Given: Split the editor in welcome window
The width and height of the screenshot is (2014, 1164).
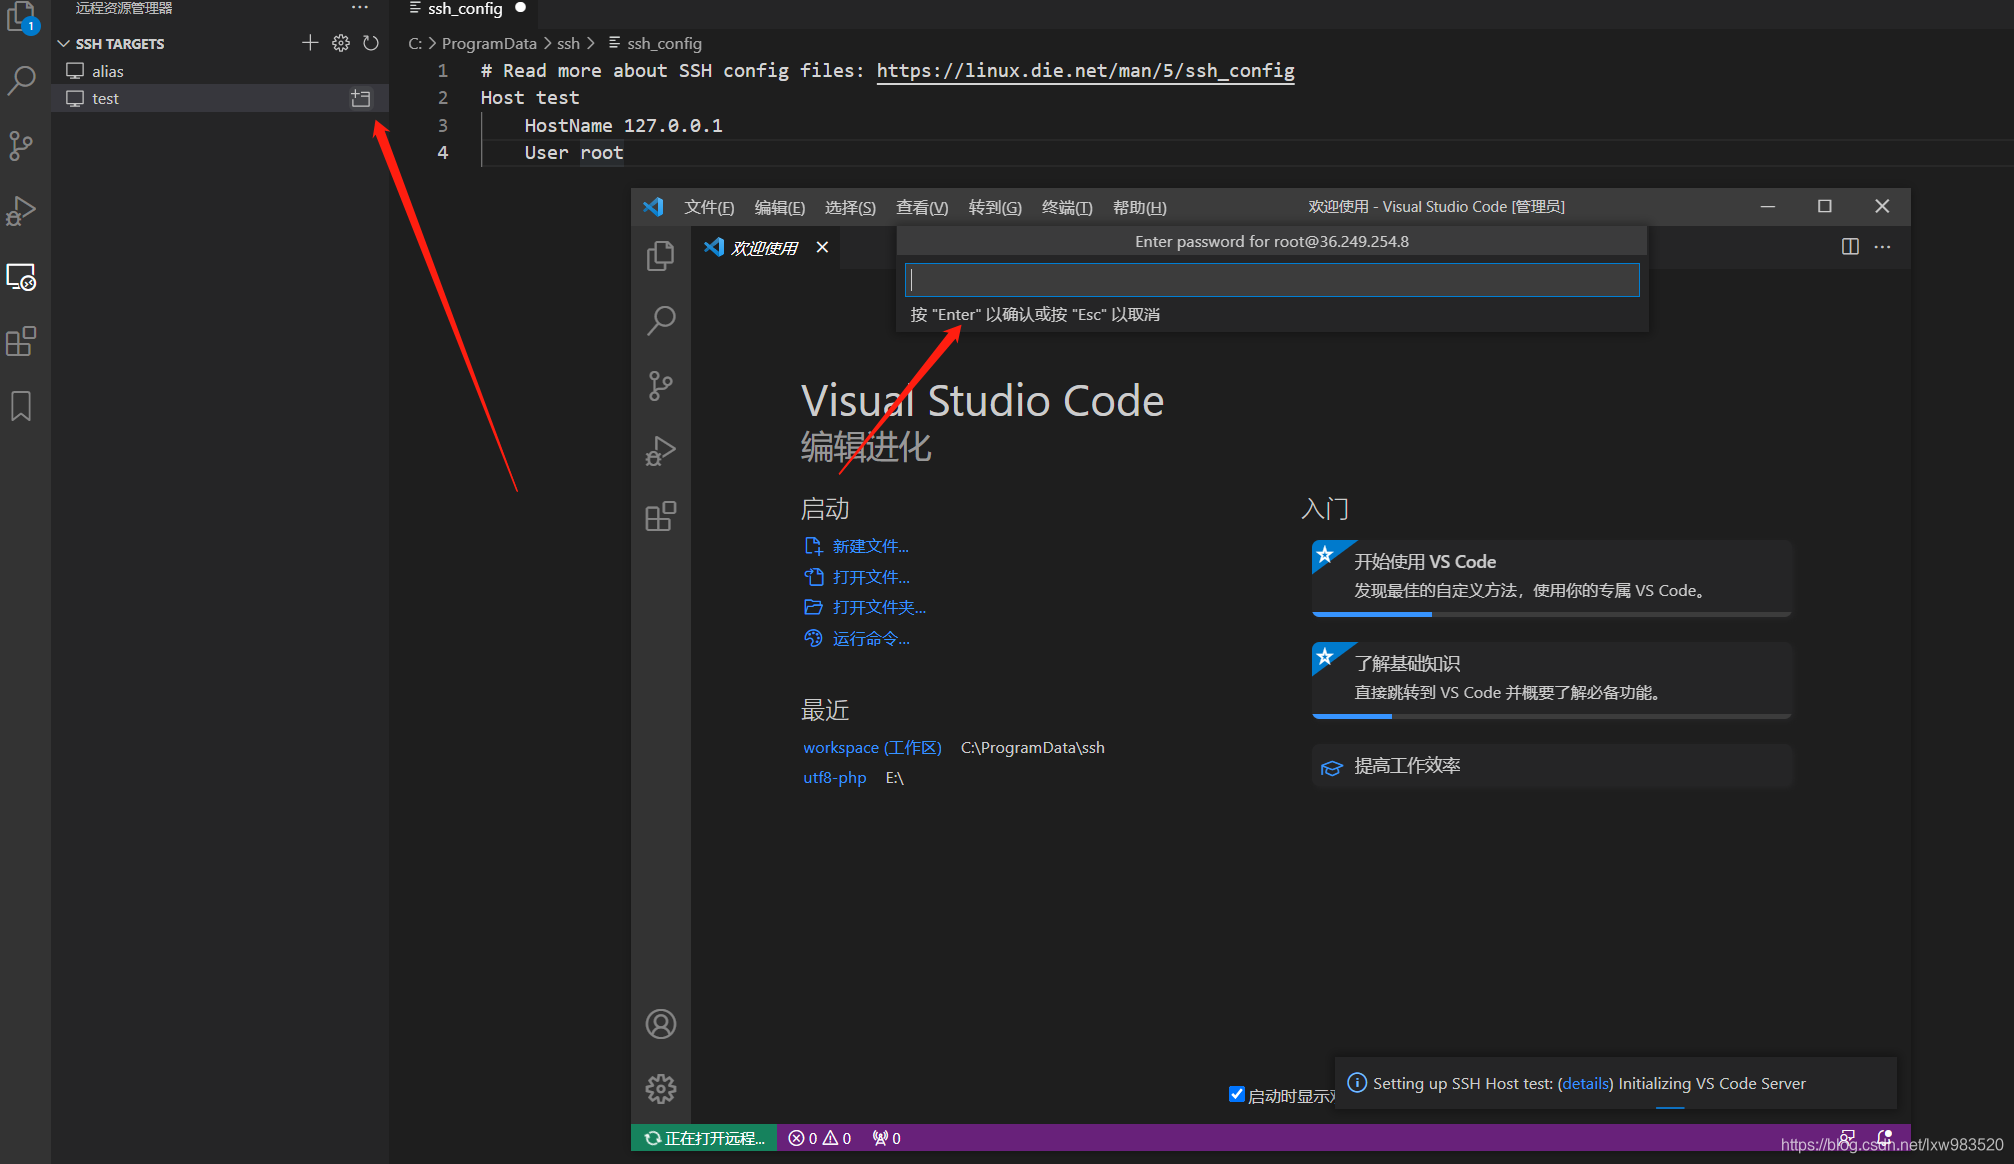Looking at the screenshot, I should pos(1850,247).
